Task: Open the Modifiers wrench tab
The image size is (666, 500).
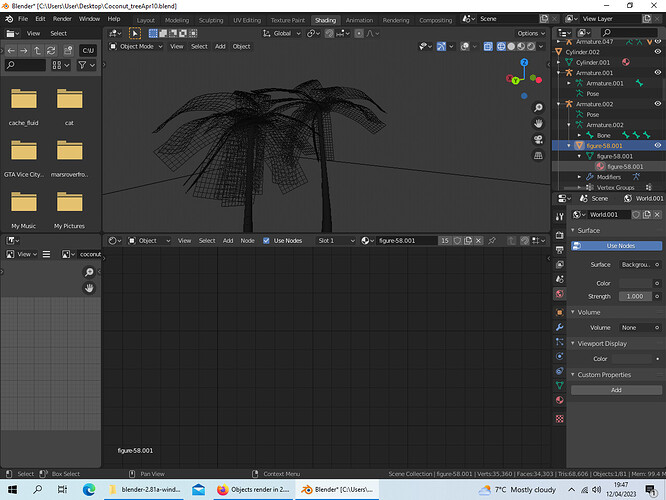Action: click(559, 327)
